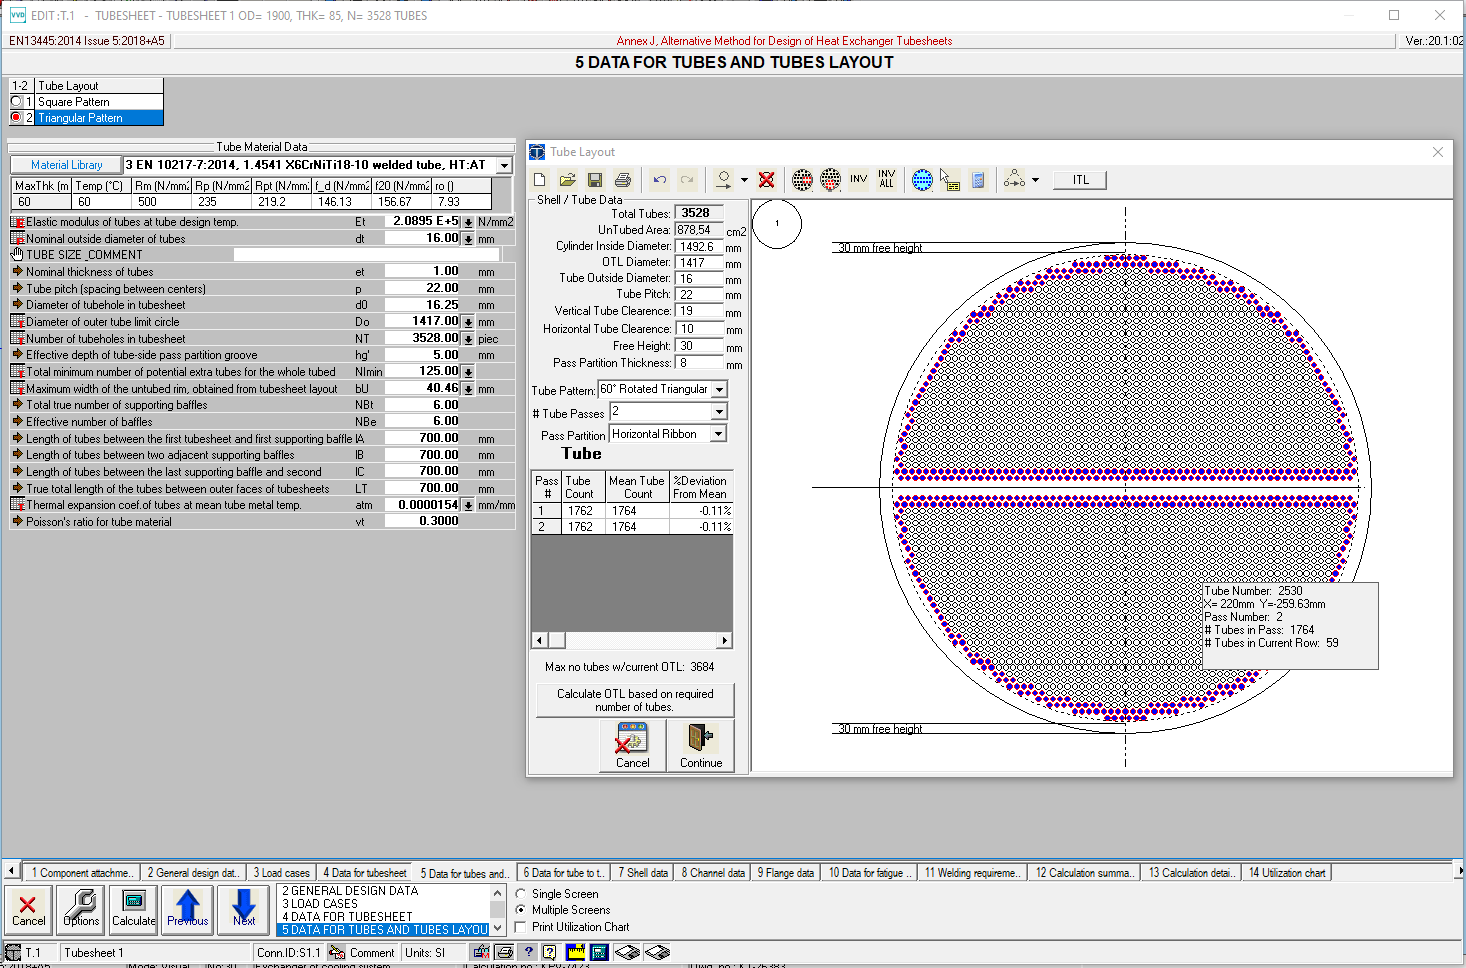Click the blue globe tube grid icon
Screen dimensions: 1466x968
coord(922,180)
